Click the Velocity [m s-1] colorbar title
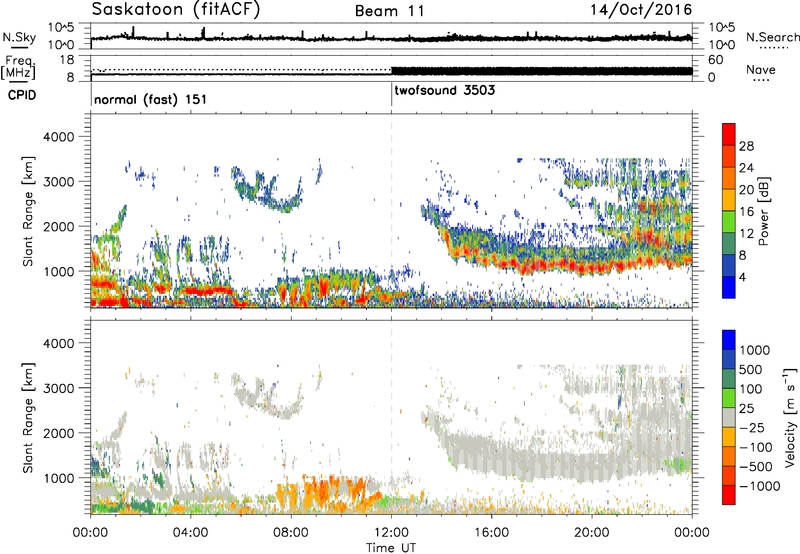Screen dimensions: 800x554 (790, 417)
